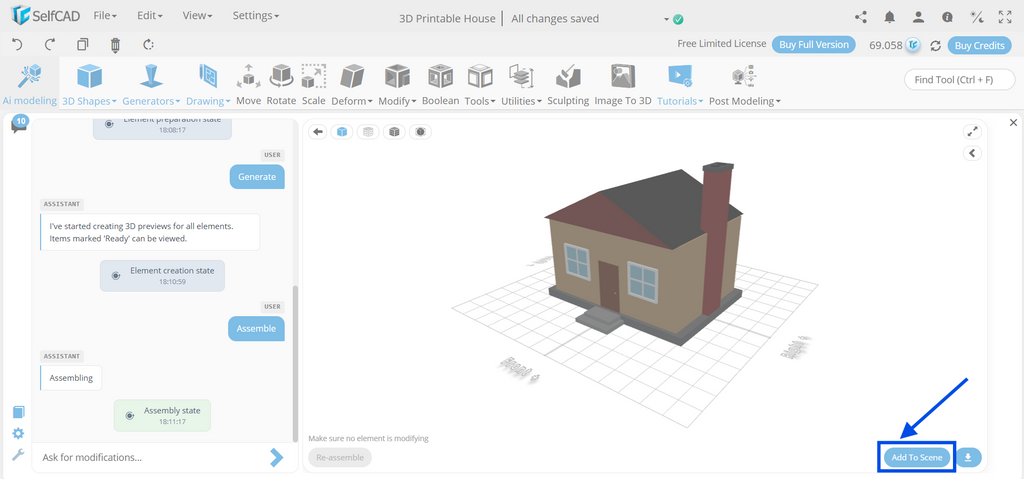Open the Drawing tools dropdown
This screenshot has width=1024, height=479.
pyautogui.click(x=208, y=85)
